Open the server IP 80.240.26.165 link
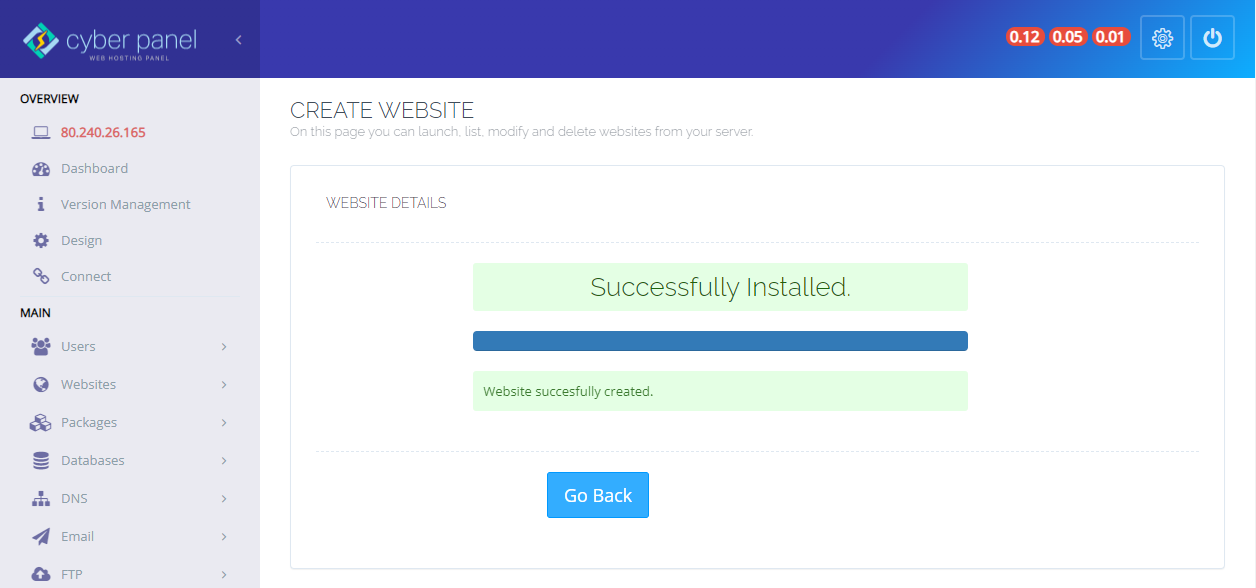The width and height of the screenshot is (1256, 588). point(103,133)
